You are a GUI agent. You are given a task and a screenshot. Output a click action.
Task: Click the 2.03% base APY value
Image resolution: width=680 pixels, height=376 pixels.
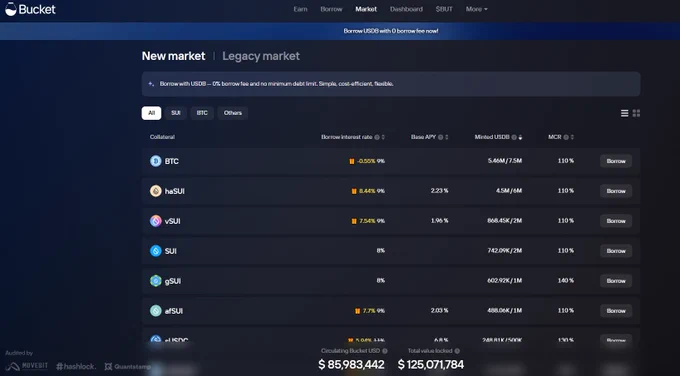pos(439,311)
